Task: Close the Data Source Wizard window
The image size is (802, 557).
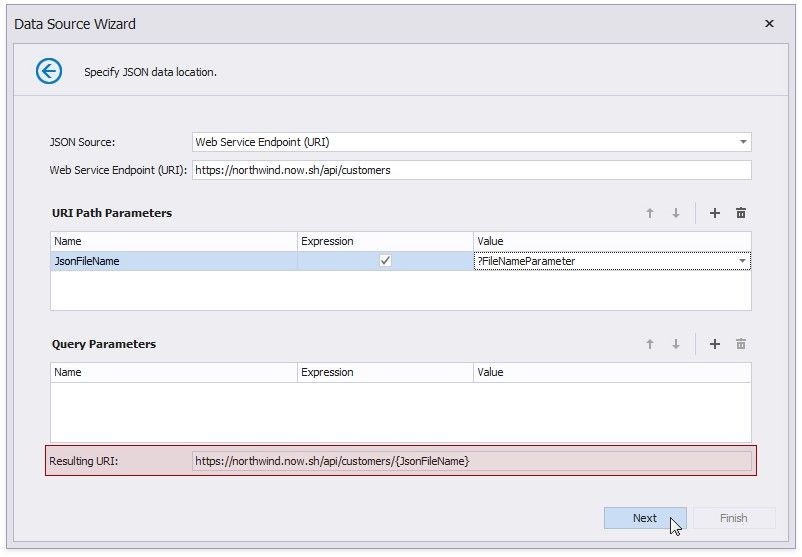Action: coord(769,23)
